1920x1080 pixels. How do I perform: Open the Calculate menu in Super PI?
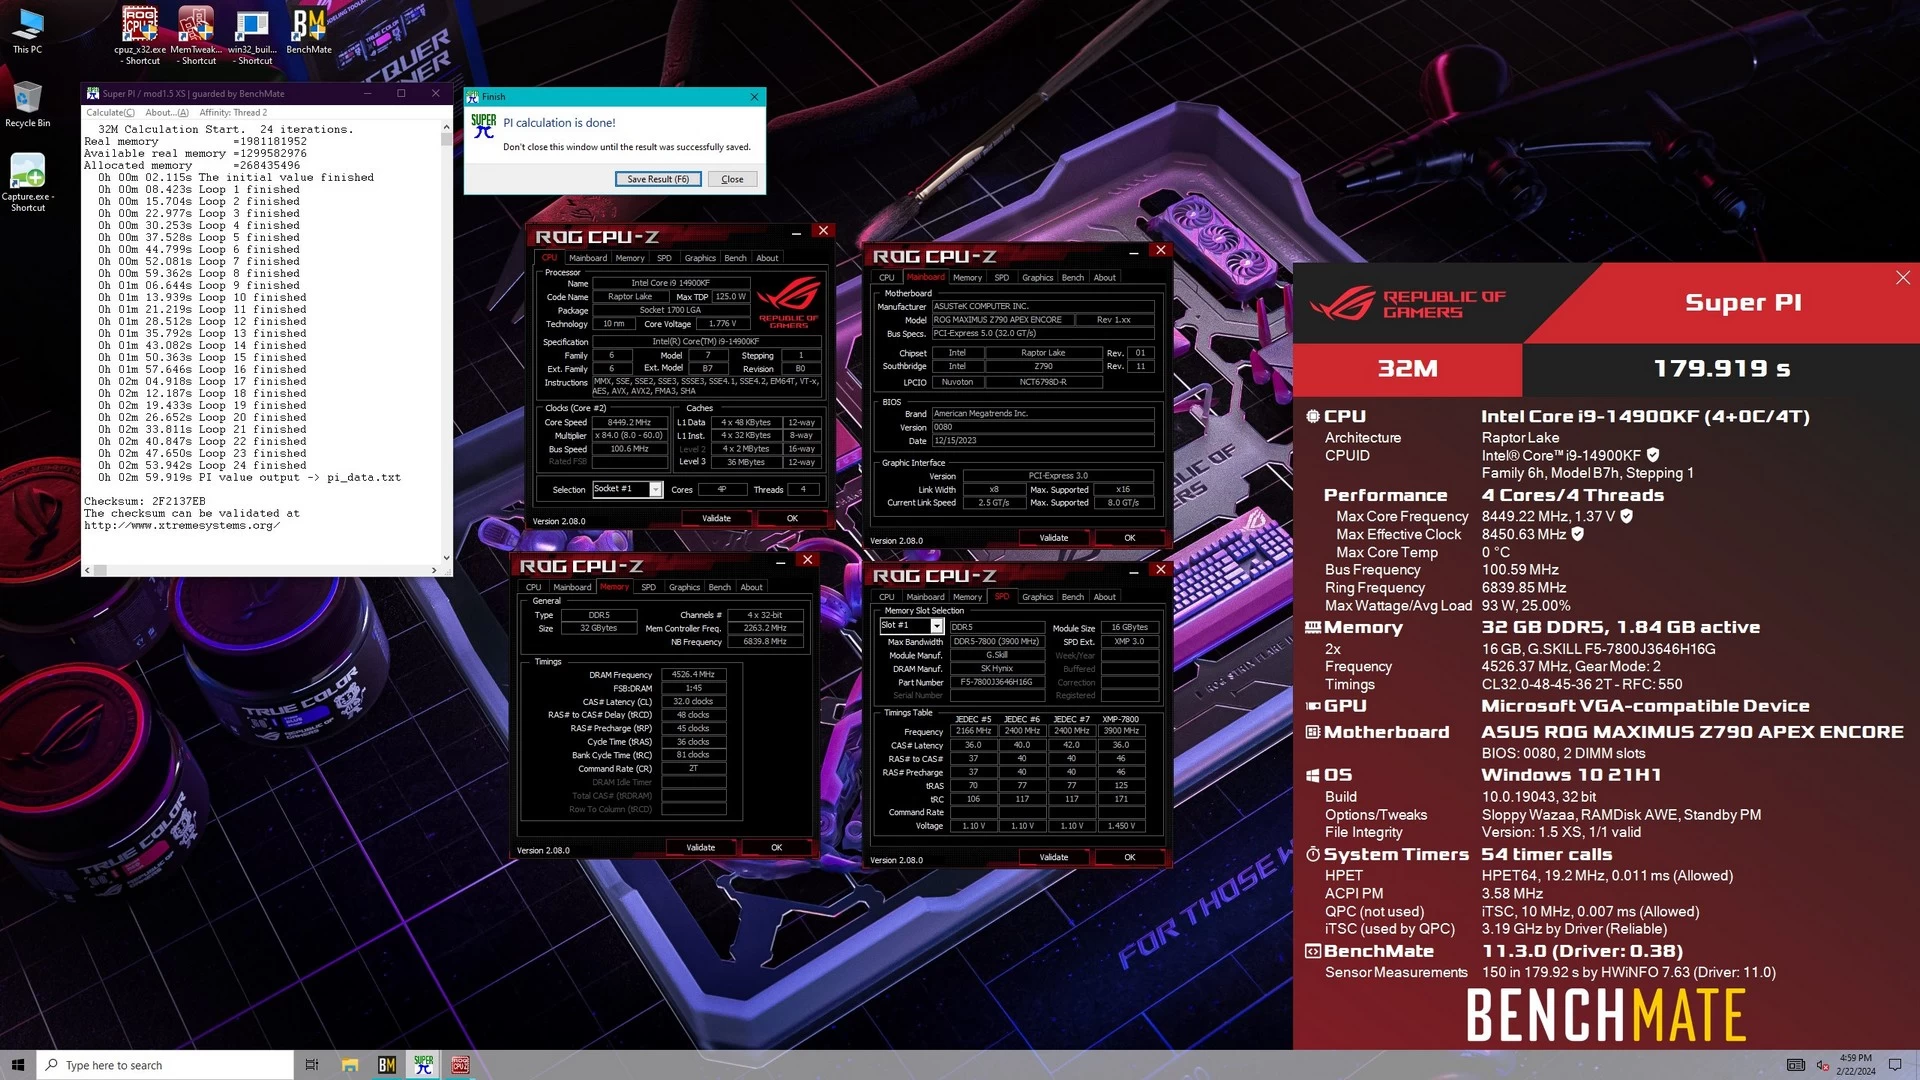click(x=110, y=112)
